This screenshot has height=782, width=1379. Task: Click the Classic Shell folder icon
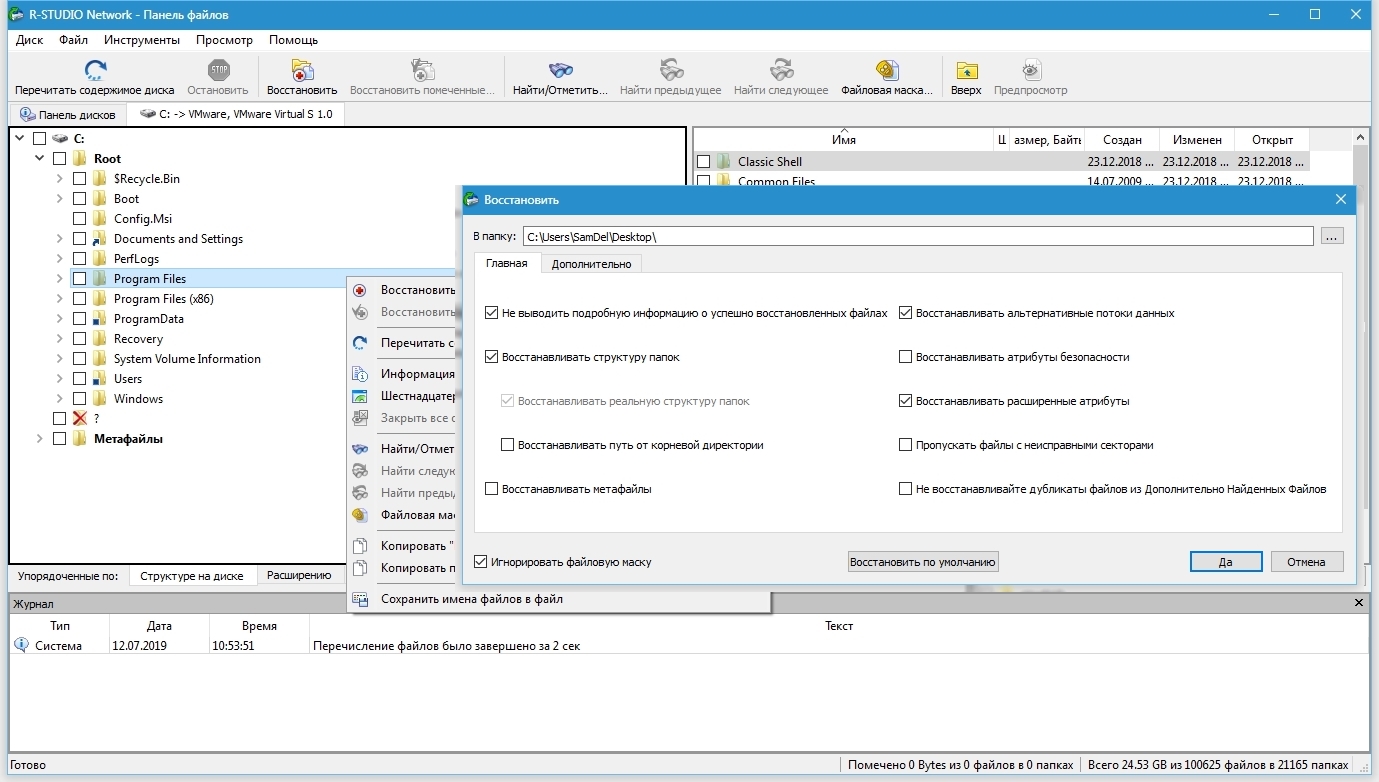pos(723,161)
